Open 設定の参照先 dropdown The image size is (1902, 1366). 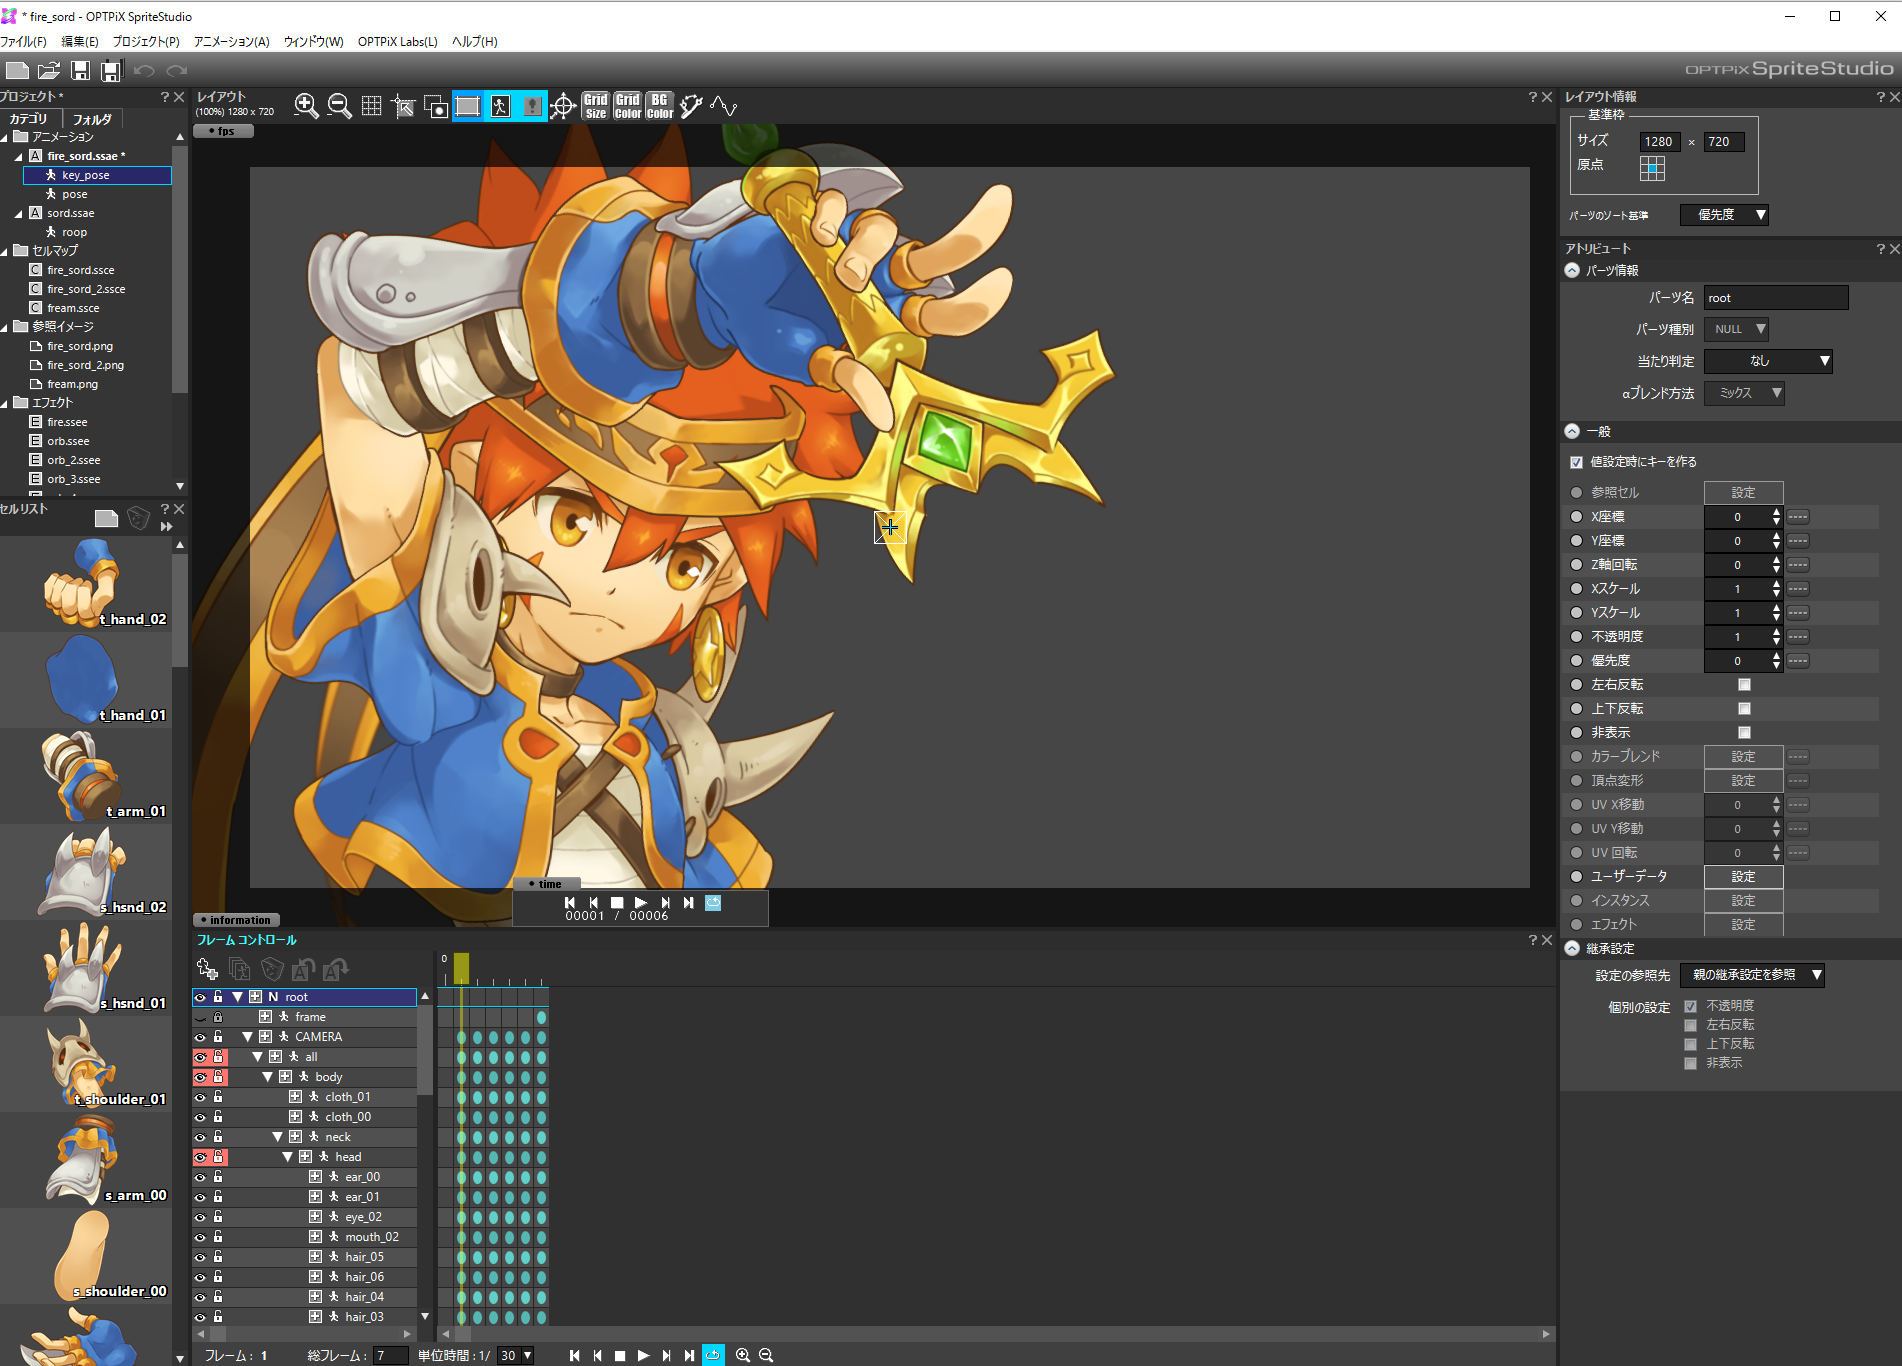tap(1753, 975)
